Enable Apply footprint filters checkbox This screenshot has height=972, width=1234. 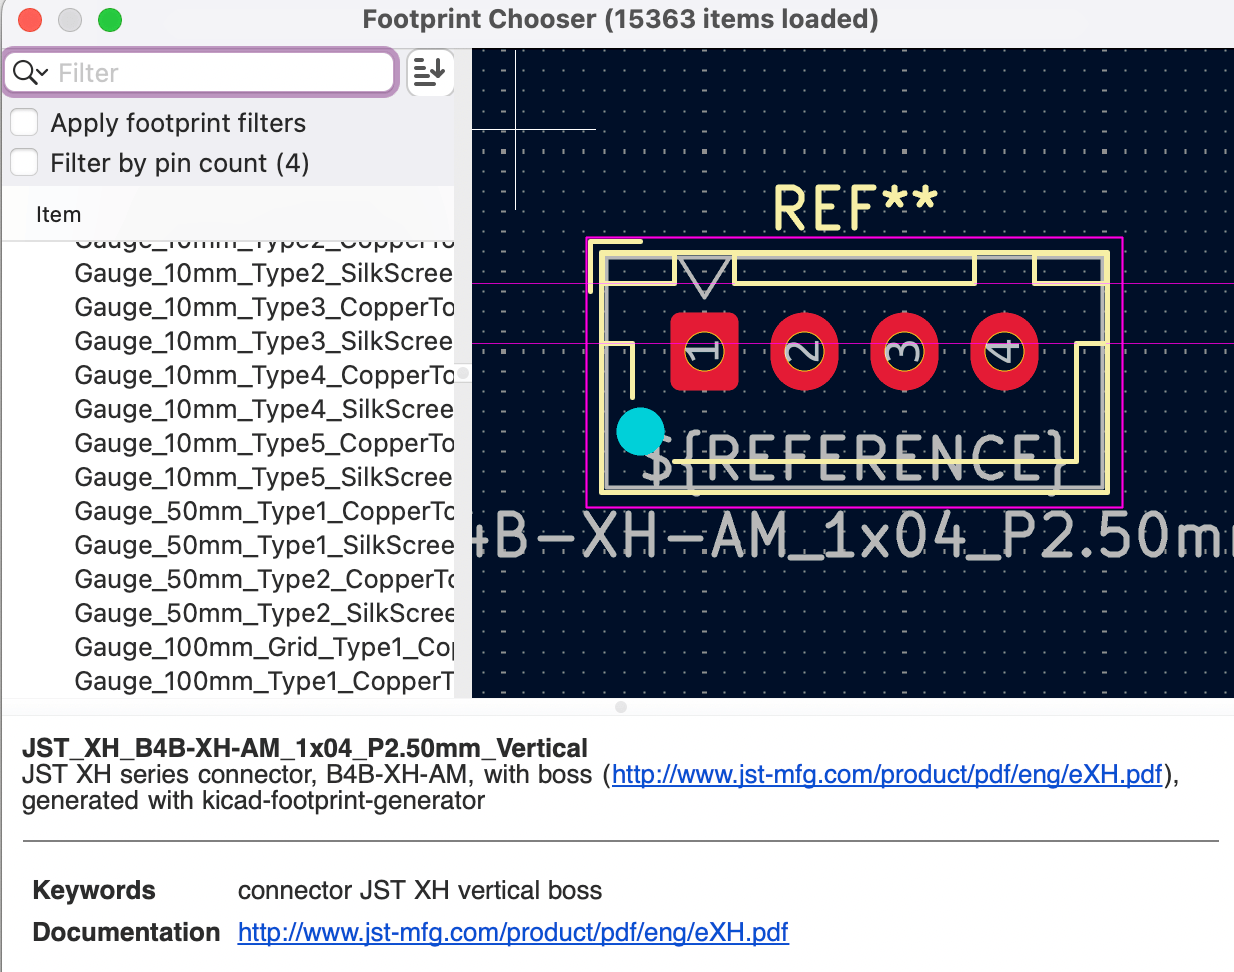24,123
